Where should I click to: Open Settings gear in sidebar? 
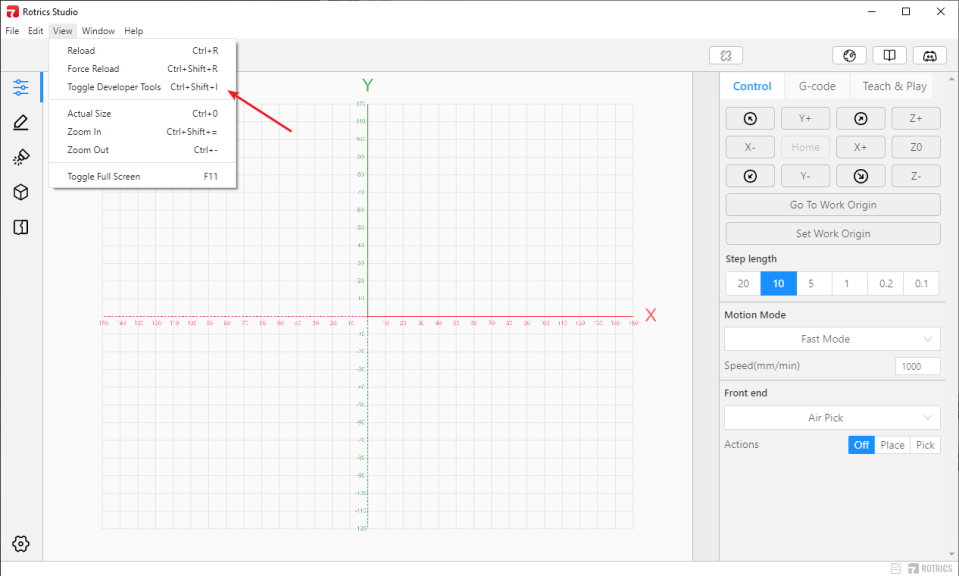(x=21, y=544)
